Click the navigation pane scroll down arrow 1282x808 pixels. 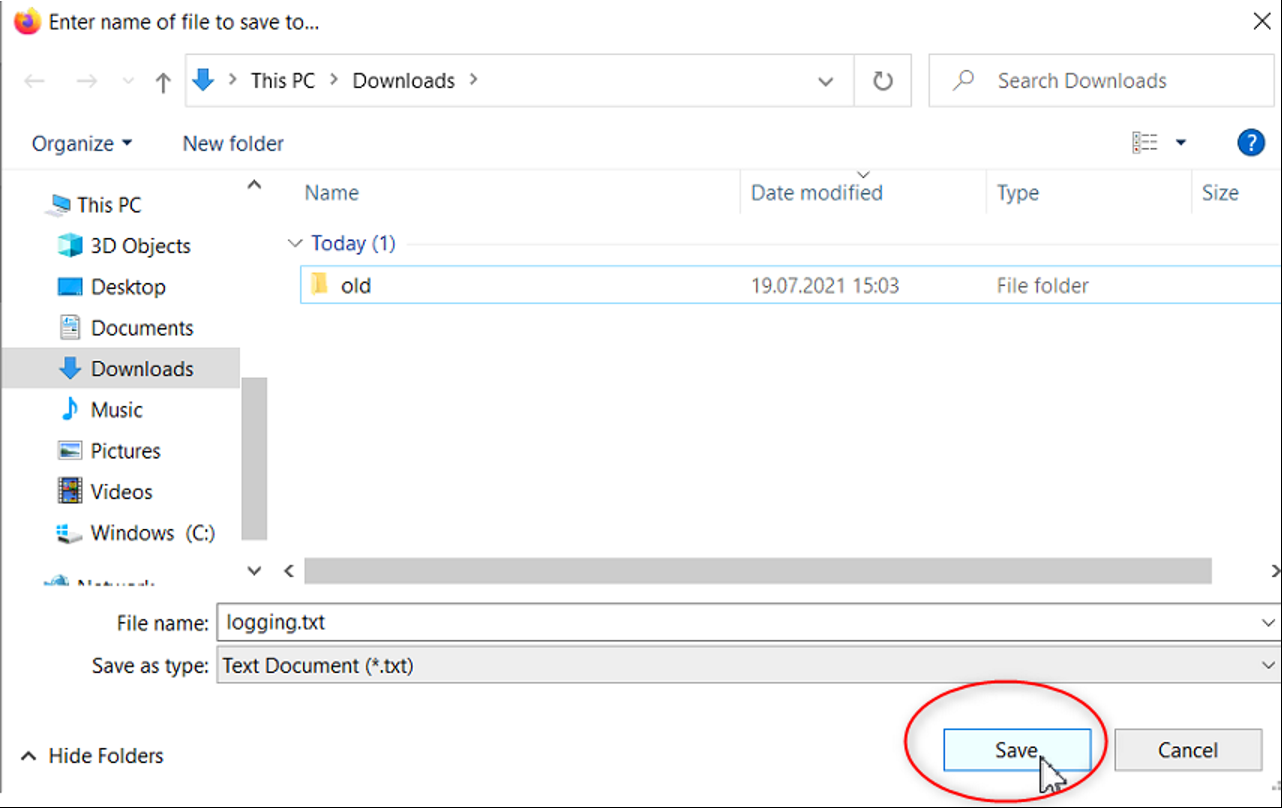coord(254,571)
